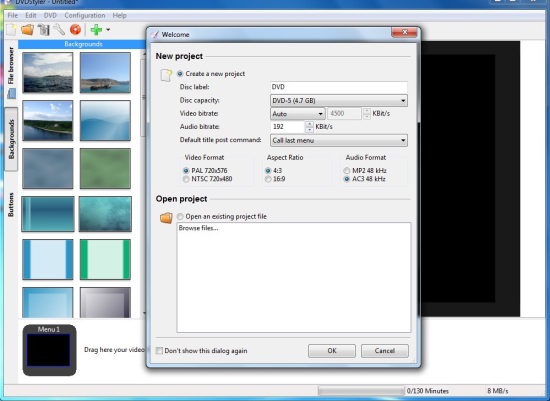Image resolution: width=550 pixels, height=401 pixels.
Task: Click the File browser tab icon in sidebar
Action: [12, 94]
